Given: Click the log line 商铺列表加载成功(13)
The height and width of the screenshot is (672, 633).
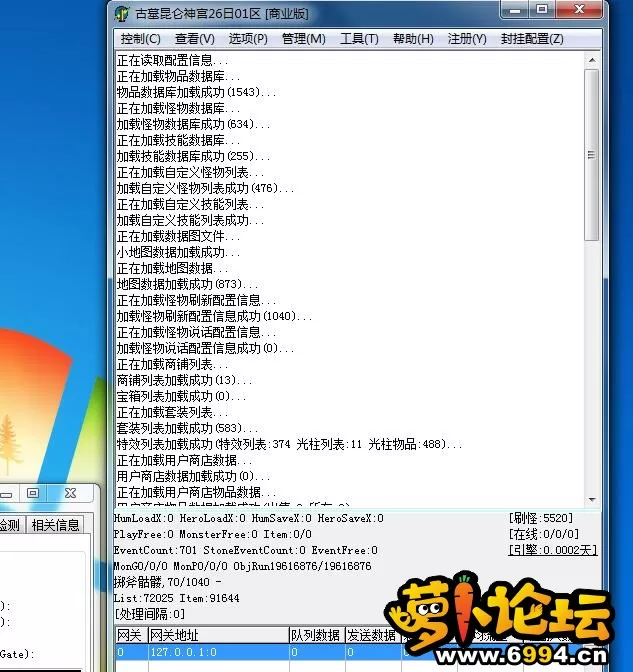Looking at the screenshot, I should click(184, 380).
